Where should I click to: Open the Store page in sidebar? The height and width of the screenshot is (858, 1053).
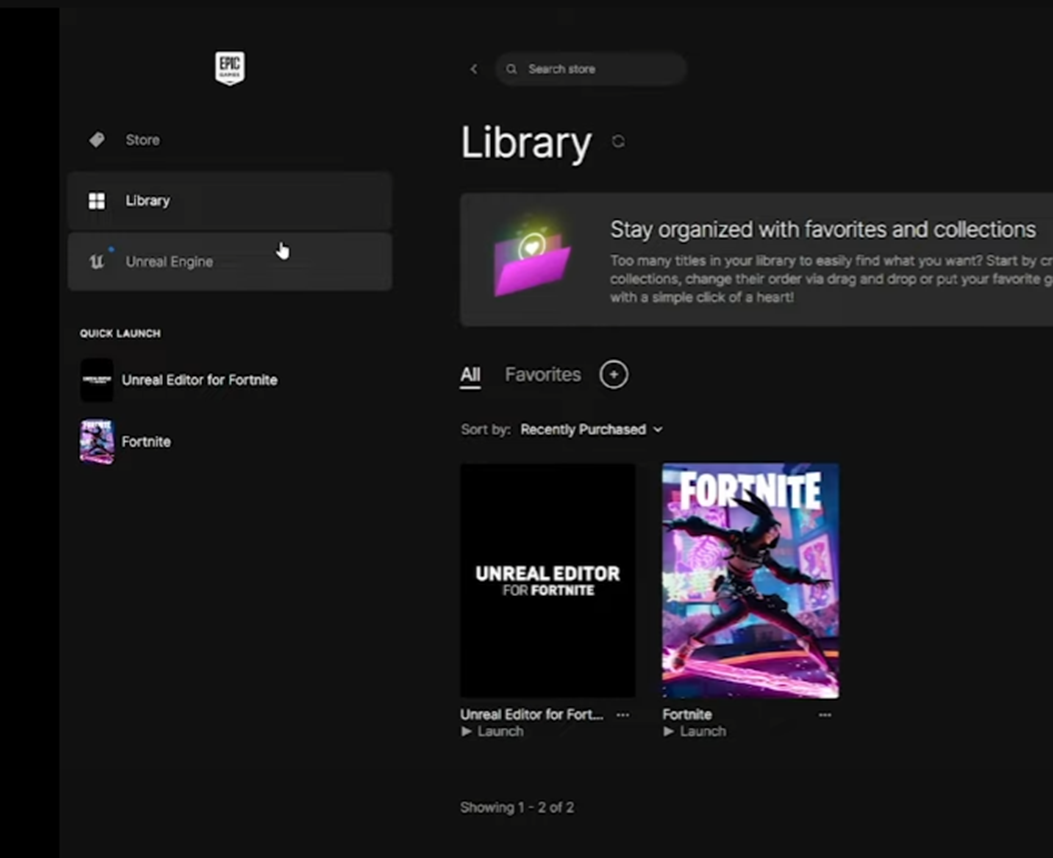[x=230, y=140]
